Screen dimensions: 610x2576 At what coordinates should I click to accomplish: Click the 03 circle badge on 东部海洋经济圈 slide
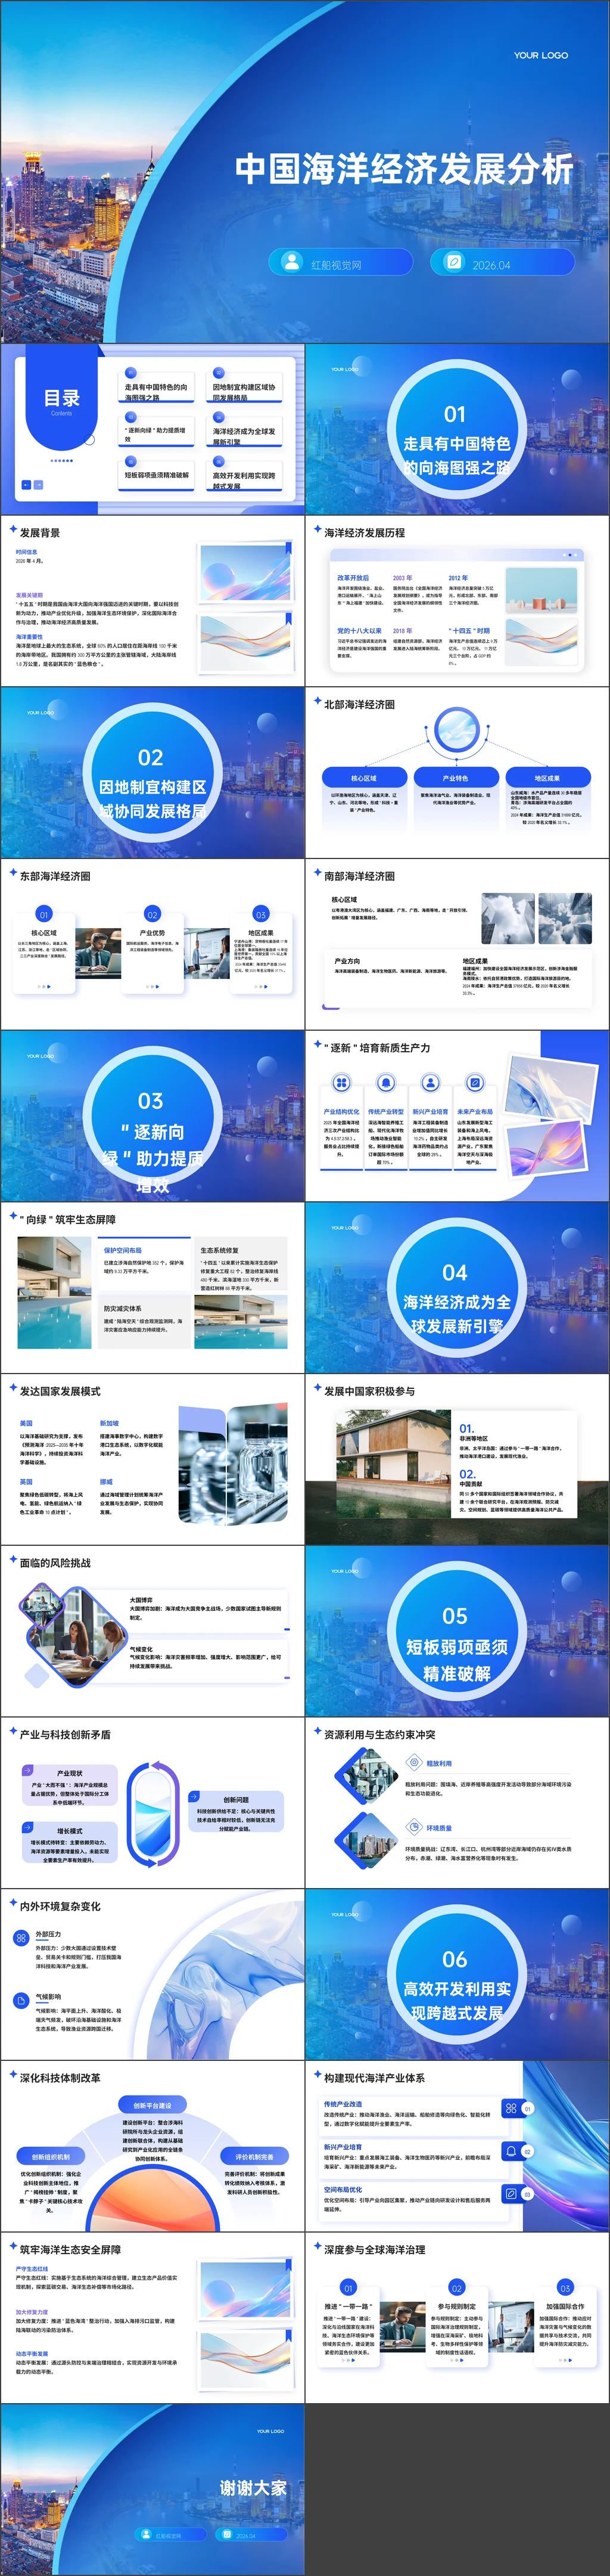pos(261,914)
